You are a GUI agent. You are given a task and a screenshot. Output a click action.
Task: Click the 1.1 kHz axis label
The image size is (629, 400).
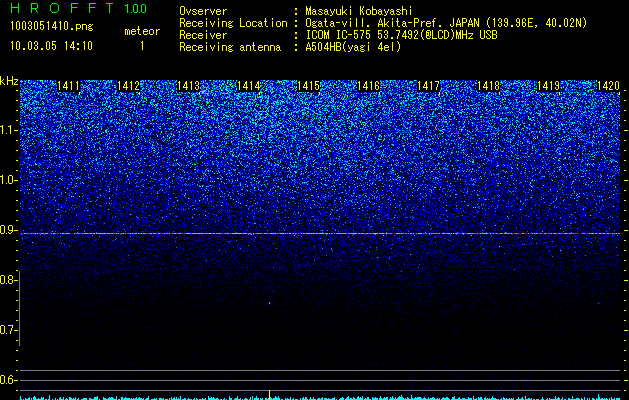pyautogui.click(x=8, y=130)
